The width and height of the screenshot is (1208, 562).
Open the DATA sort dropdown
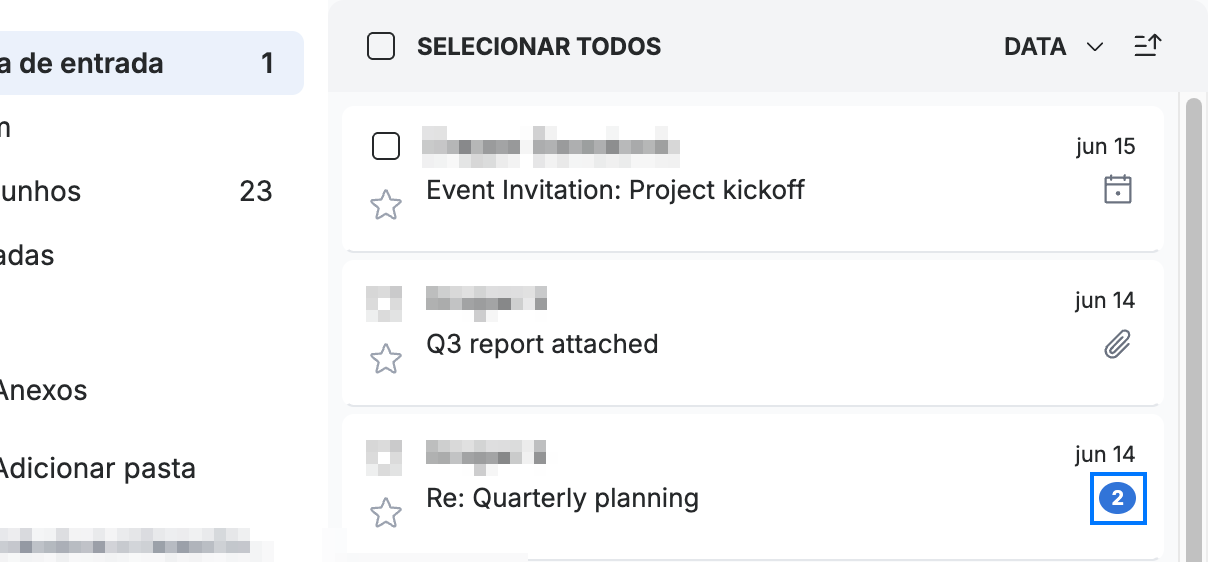[x=1053, y=46]
